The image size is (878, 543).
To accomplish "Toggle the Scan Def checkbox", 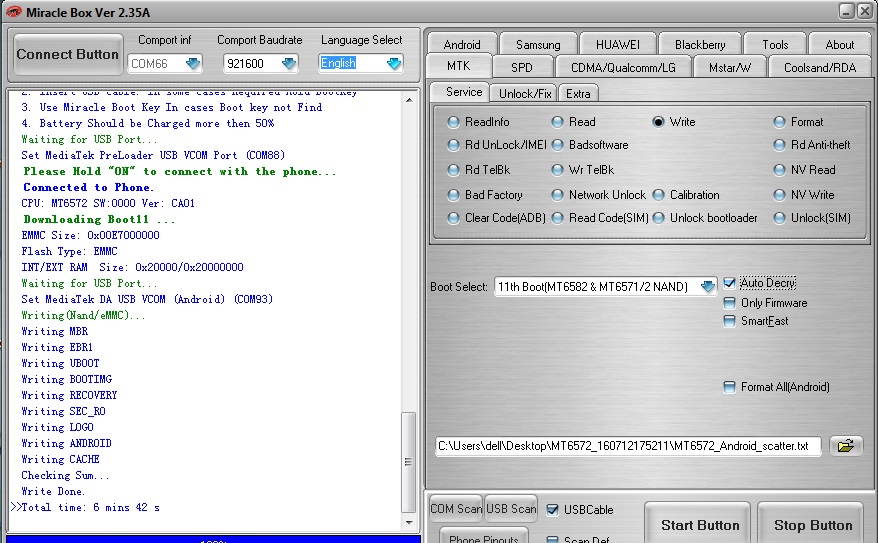I will 552,540.
